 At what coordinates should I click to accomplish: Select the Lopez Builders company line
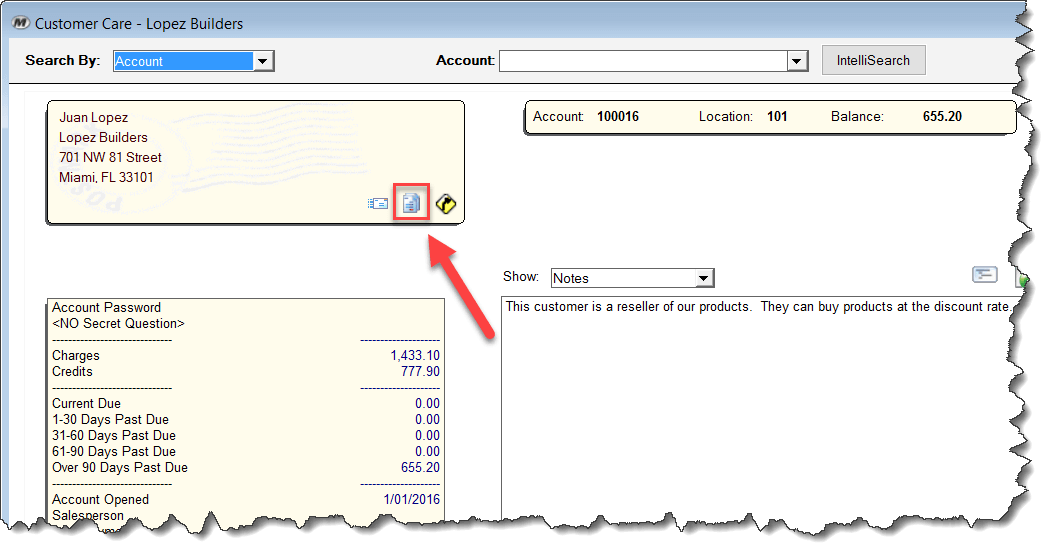pyautogui.click(x=103, y=137)
